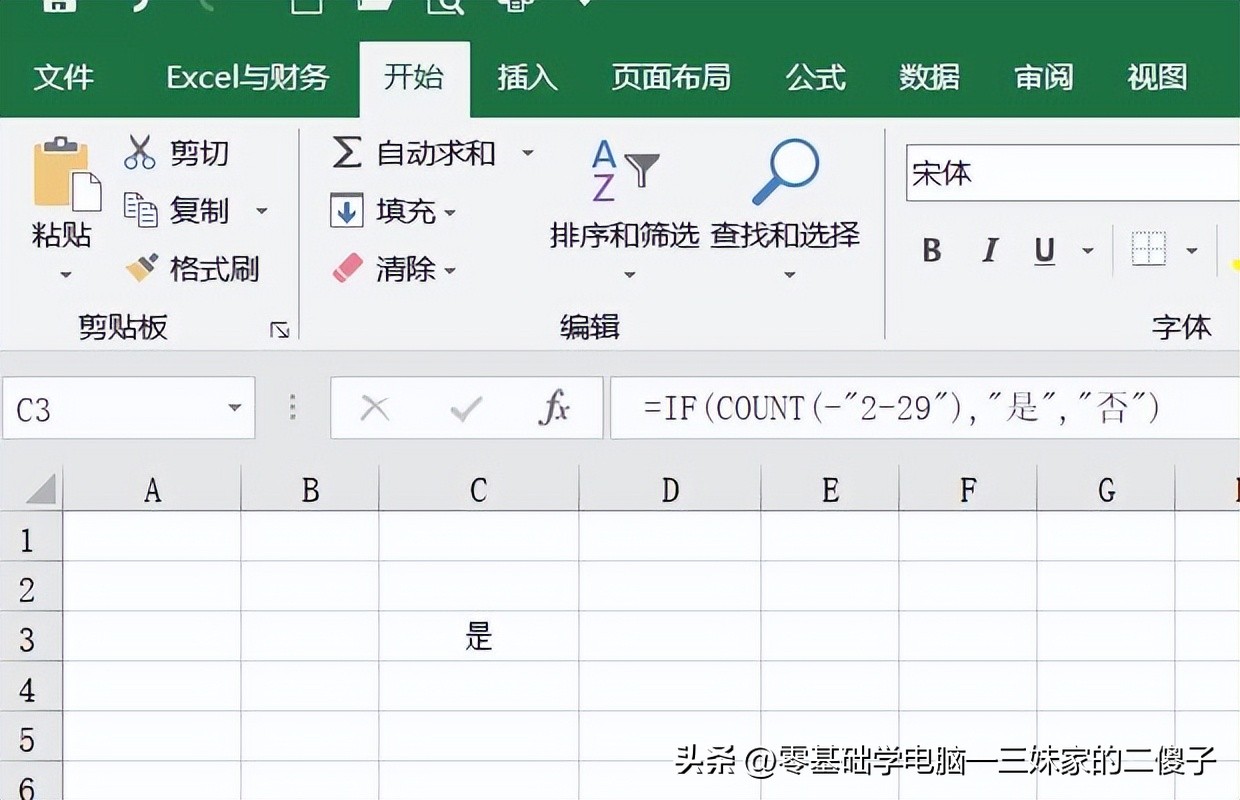Click the Copy icon

click(140, 210)
